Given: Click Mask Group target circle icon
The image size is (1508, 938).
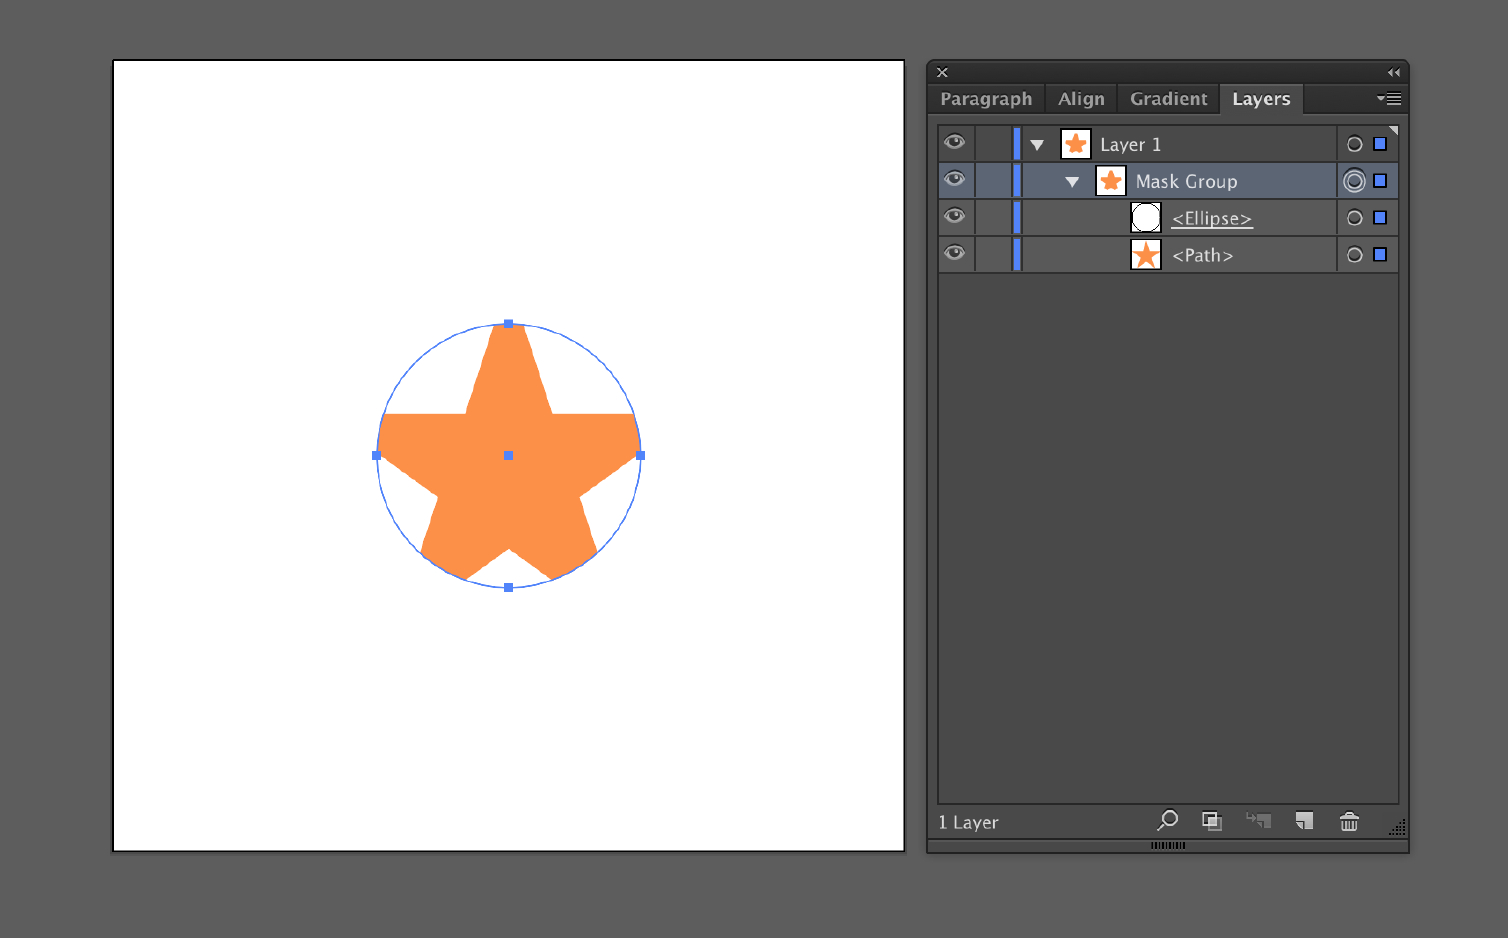Looking at the screenshot, I should 1354,181.
